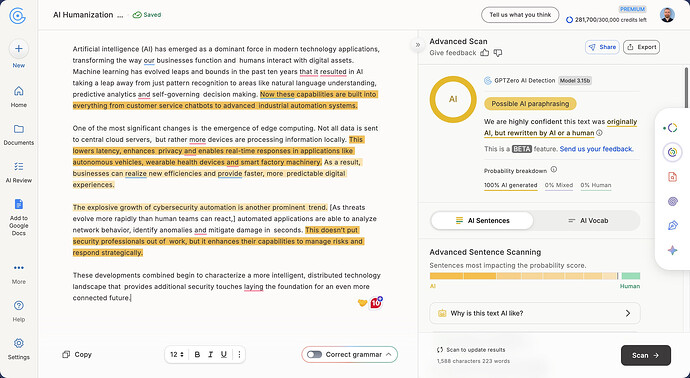Click the AI circular result gauge
Image resolution: width=690 pixels, height=378 pixels.
453,99
